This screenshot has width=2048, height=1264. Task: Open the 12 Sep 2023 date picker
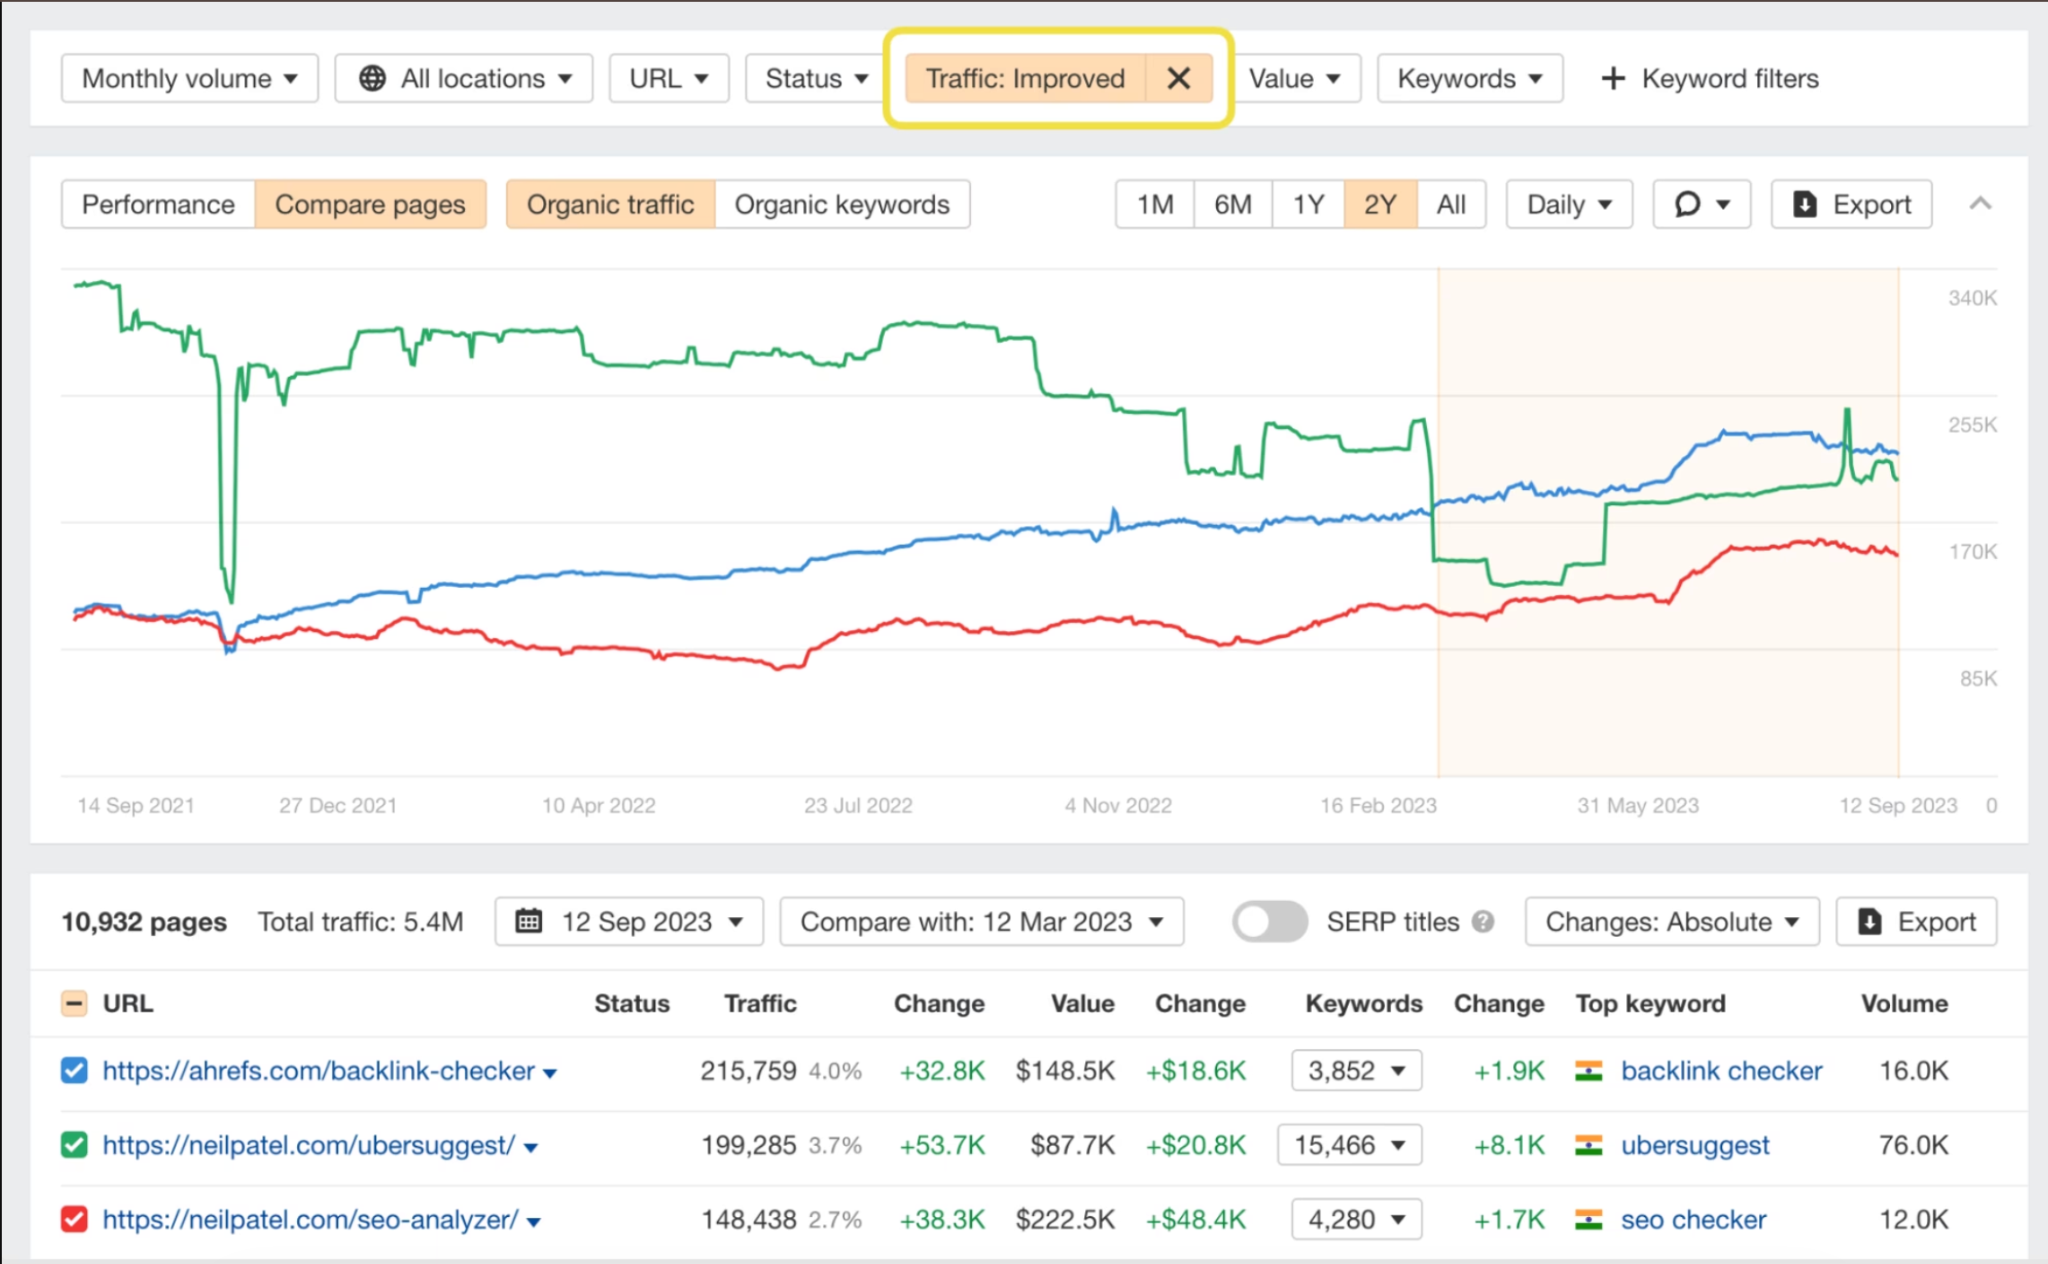click(629, 921)
